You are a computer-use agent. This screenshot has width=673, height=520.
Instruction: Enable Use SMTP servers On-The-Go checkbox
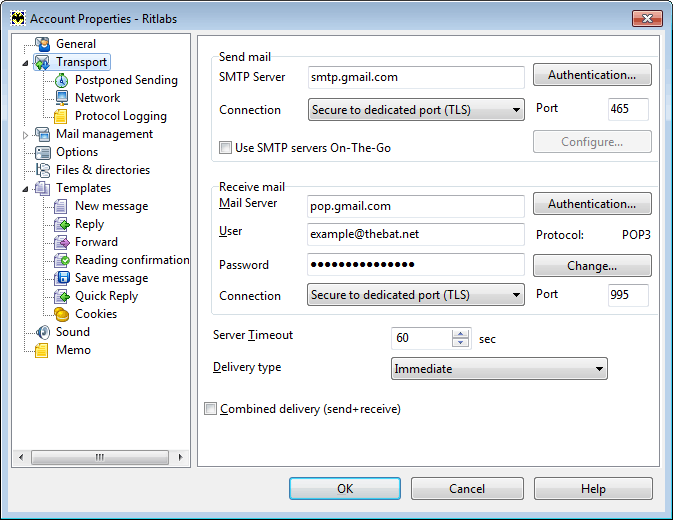coord(225,148)
